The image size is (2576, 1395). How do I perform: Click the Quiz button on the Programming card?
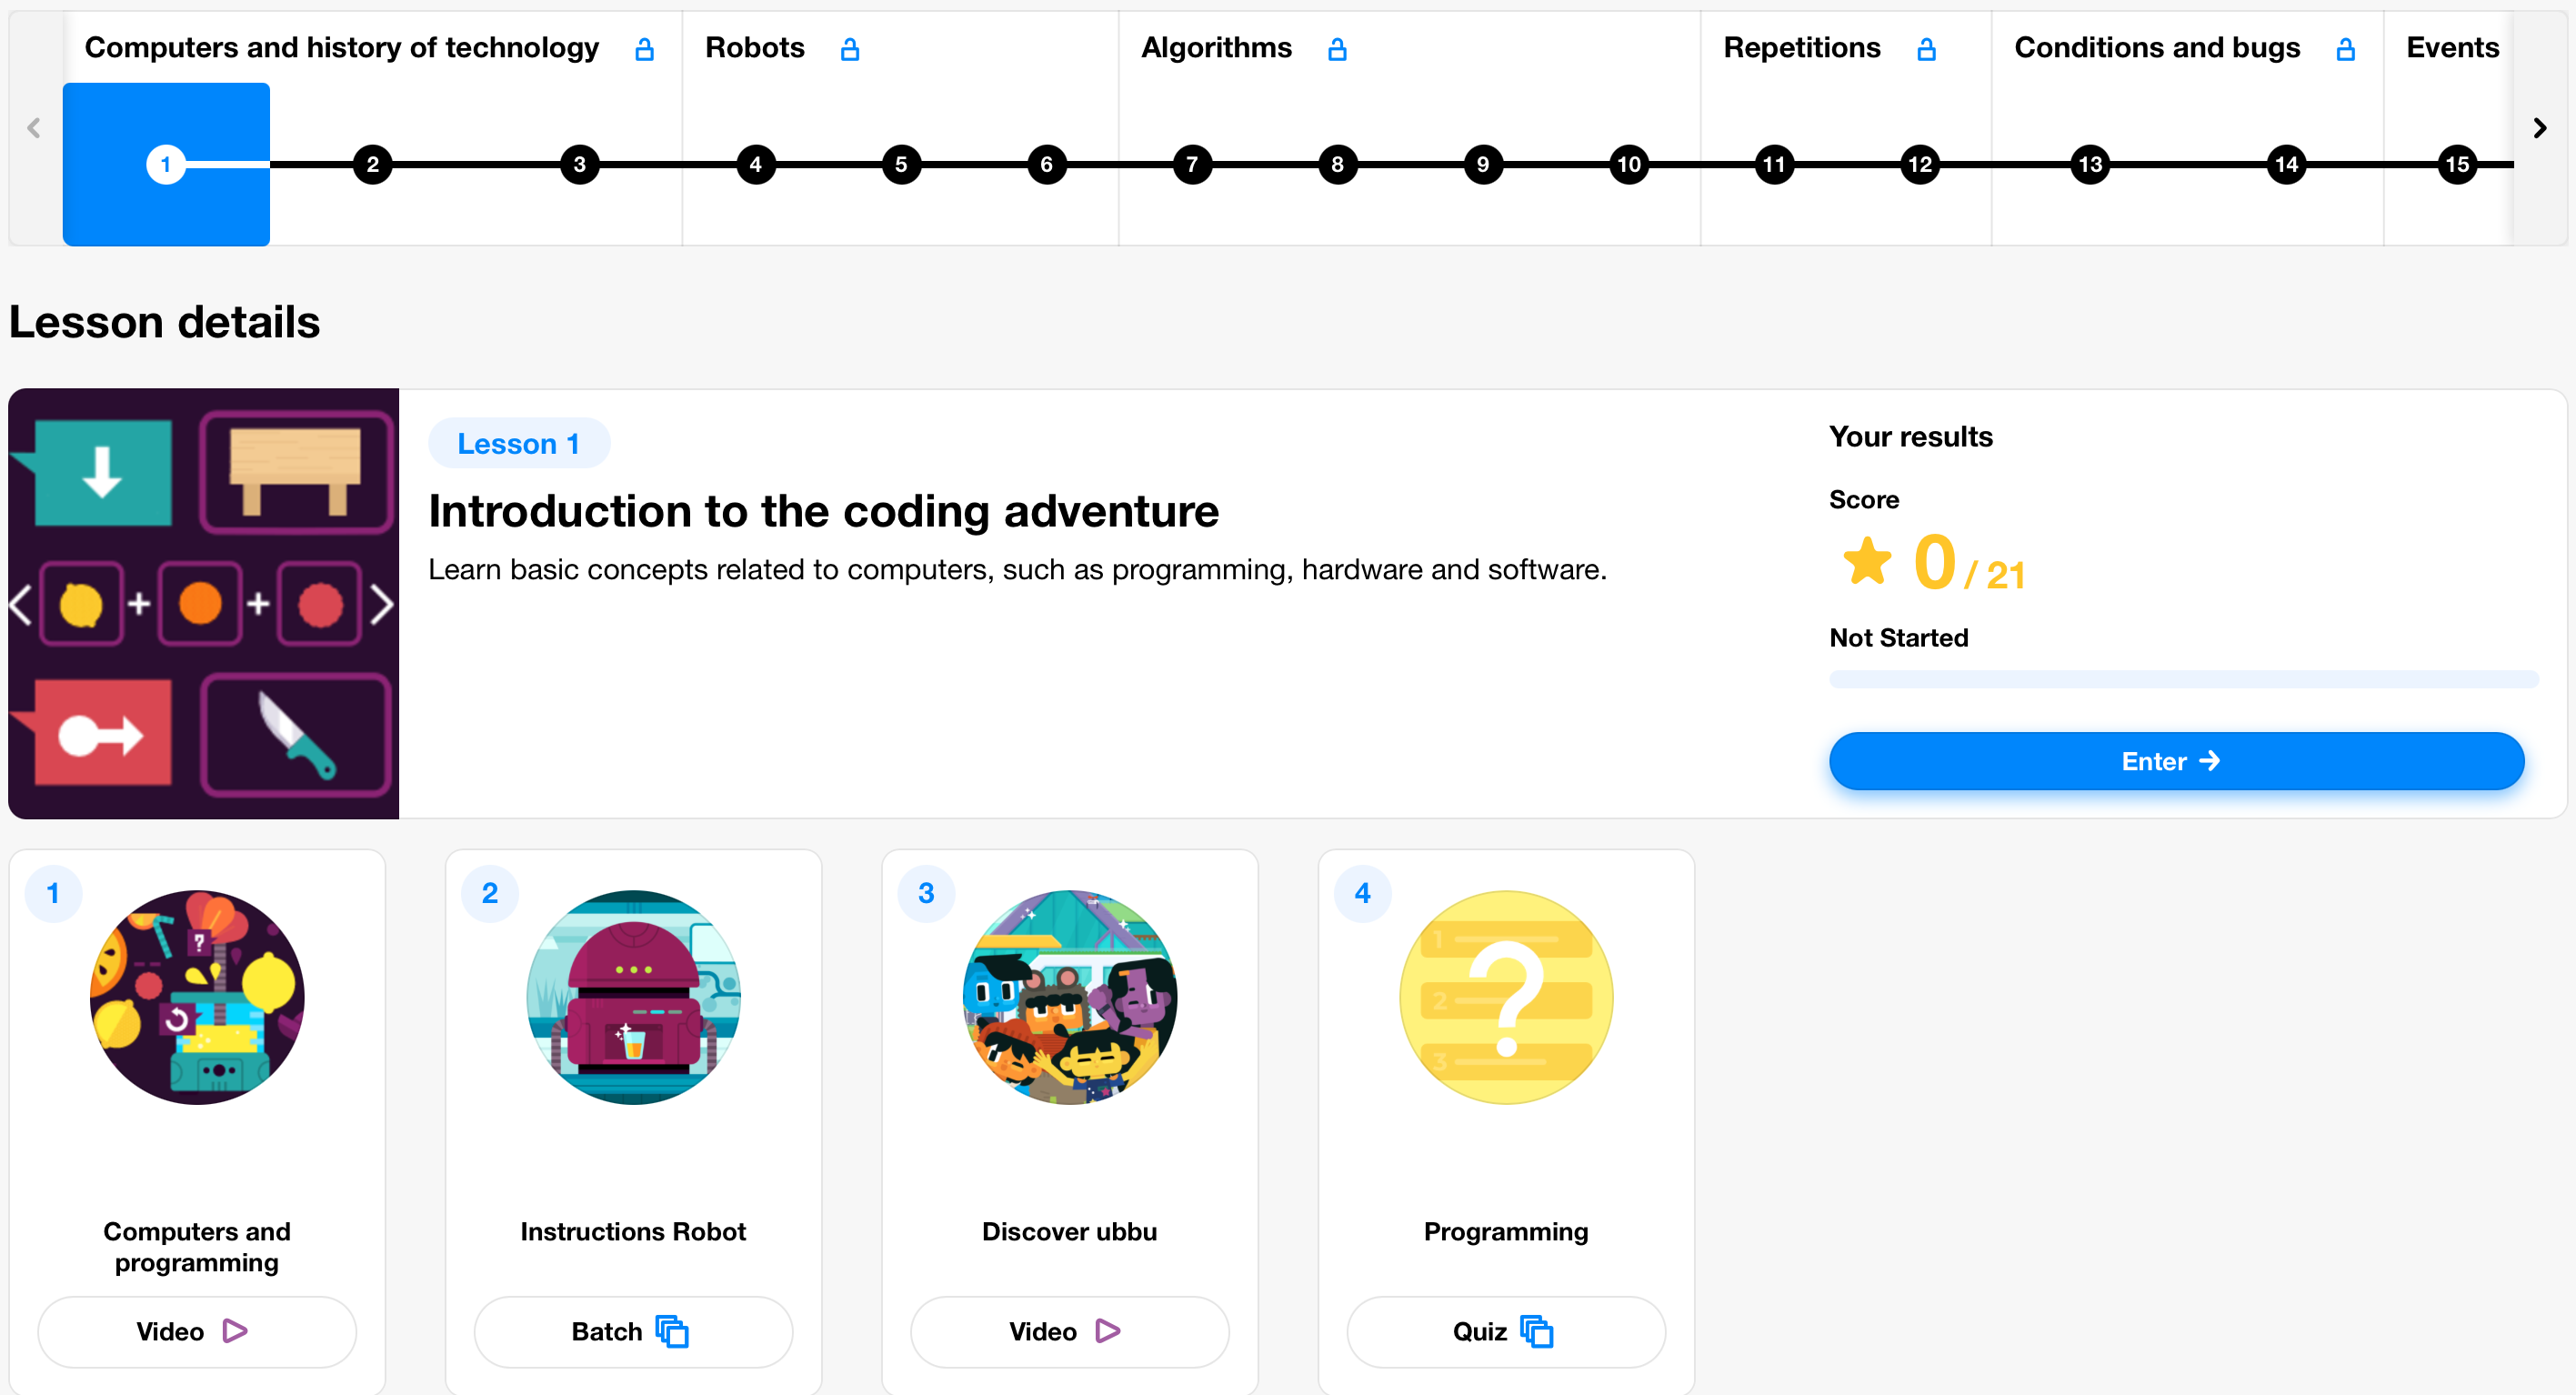[1505, 1331]
